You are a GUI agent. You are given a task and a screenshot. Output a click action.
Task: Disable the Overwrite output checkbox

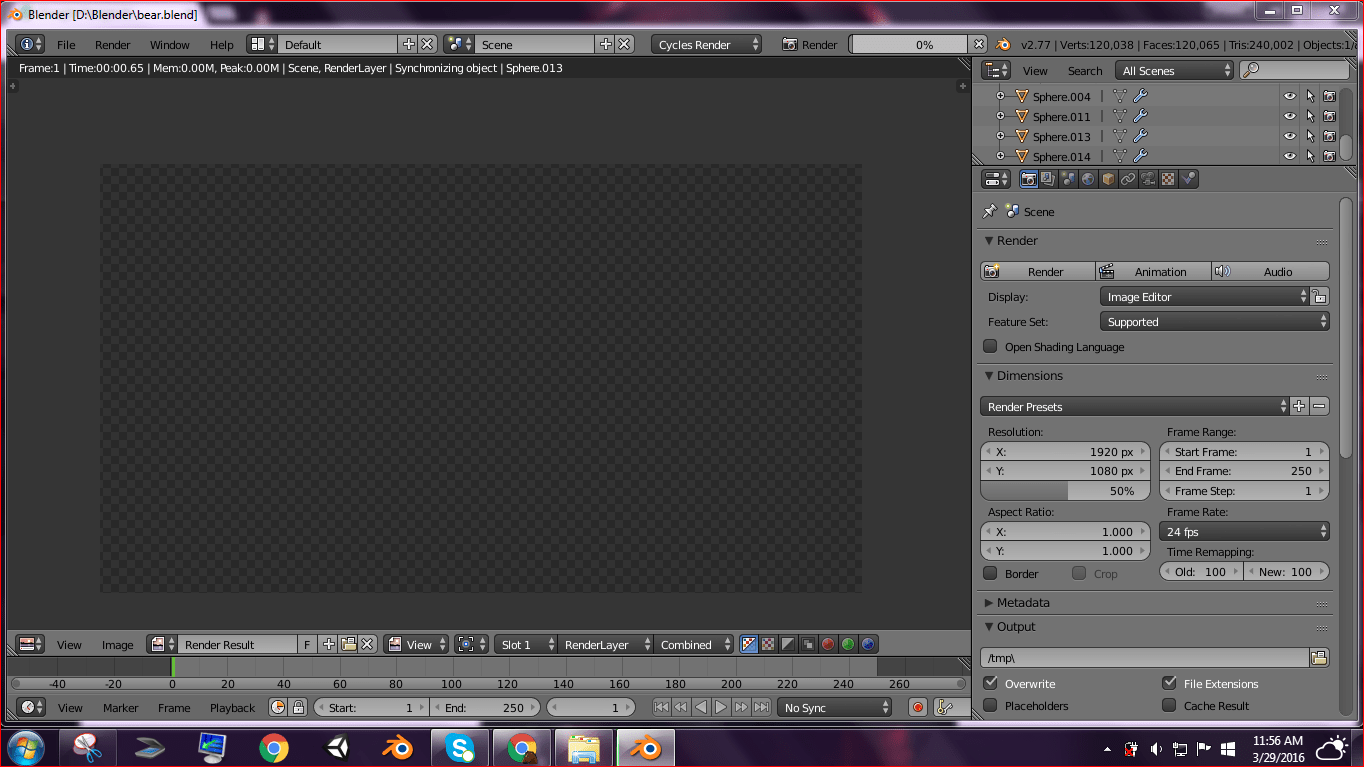tap(990, 683)
